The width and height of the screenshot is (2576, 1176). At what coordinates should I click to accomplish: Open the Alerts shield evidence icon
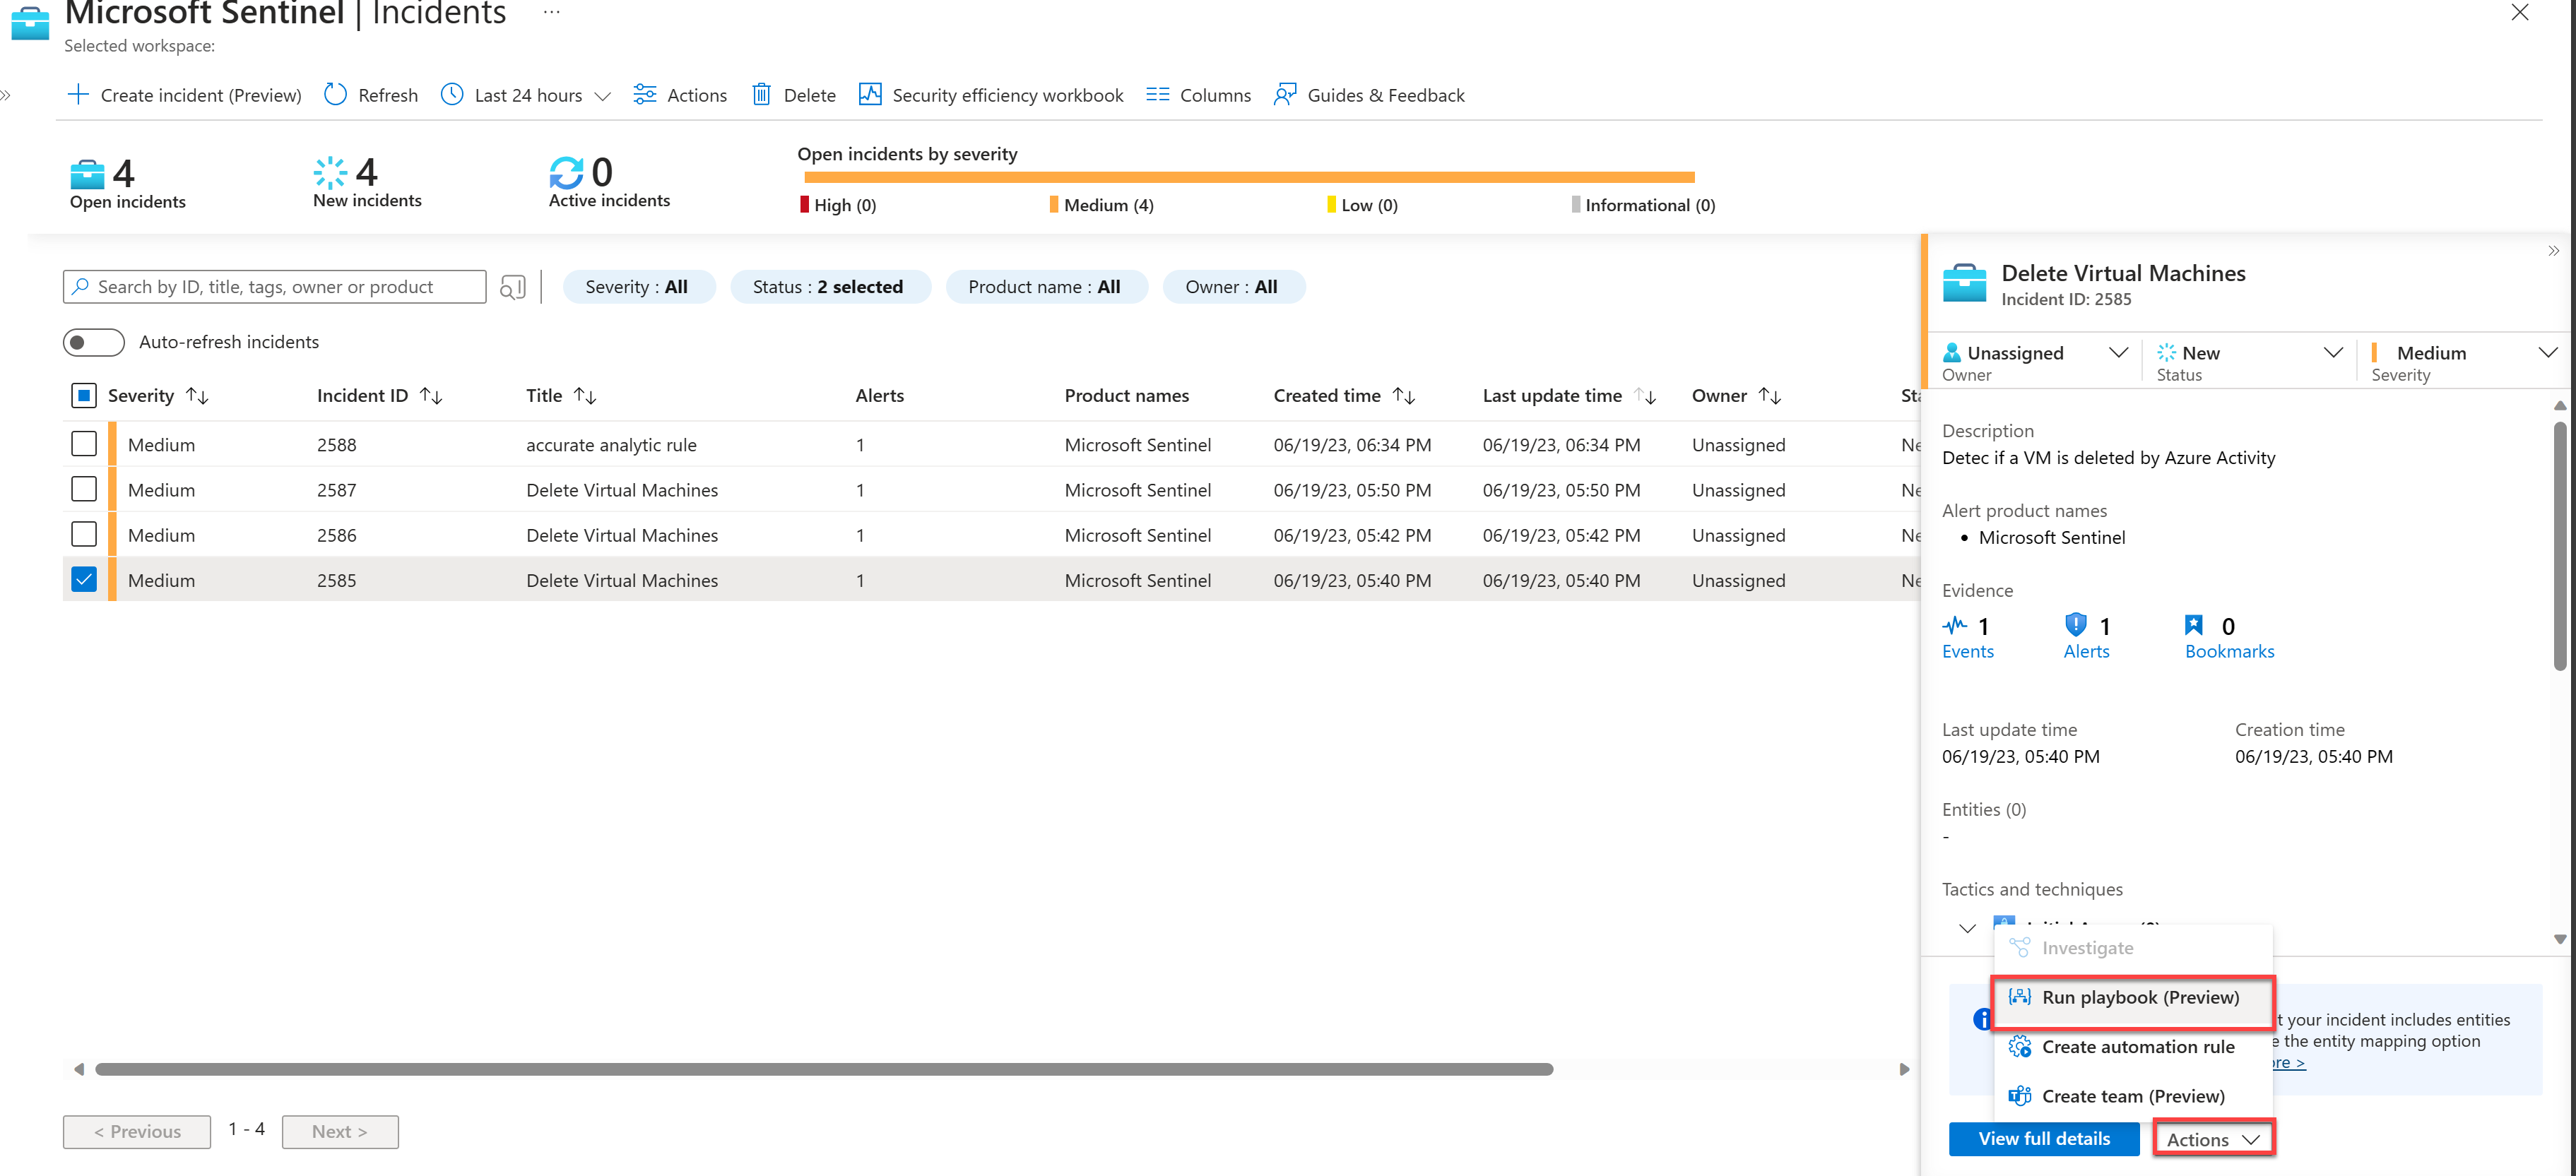(2075, 625)
